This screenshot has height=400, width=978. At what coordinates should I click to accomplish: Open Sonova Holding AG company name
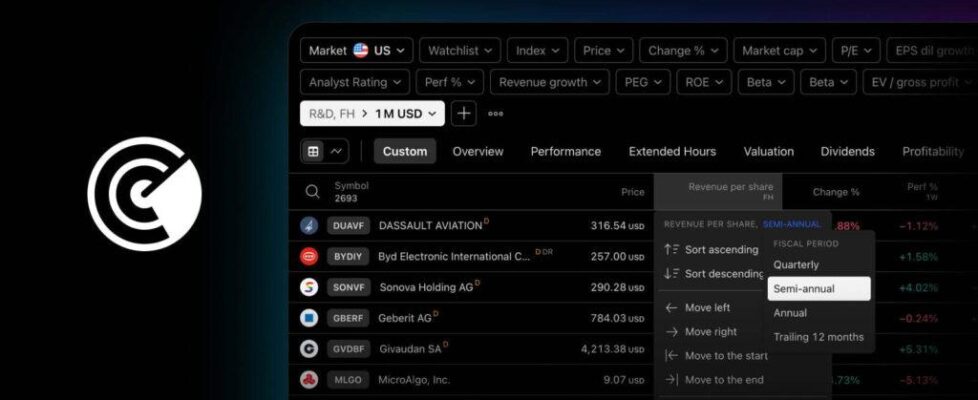(x=426, y=287)
